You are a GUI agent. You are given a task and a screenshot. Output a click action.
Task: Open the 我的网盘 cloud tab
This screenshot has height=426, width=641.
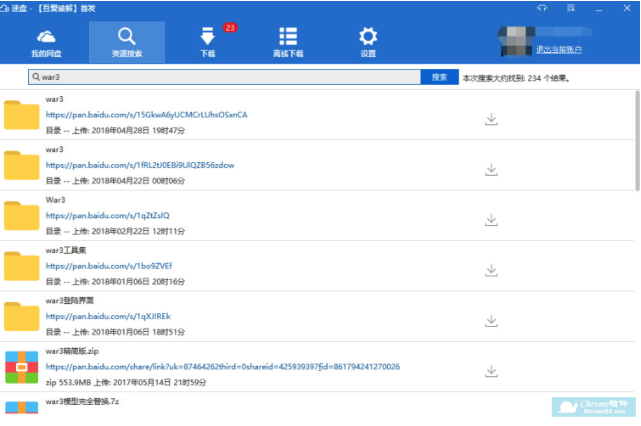46,43
